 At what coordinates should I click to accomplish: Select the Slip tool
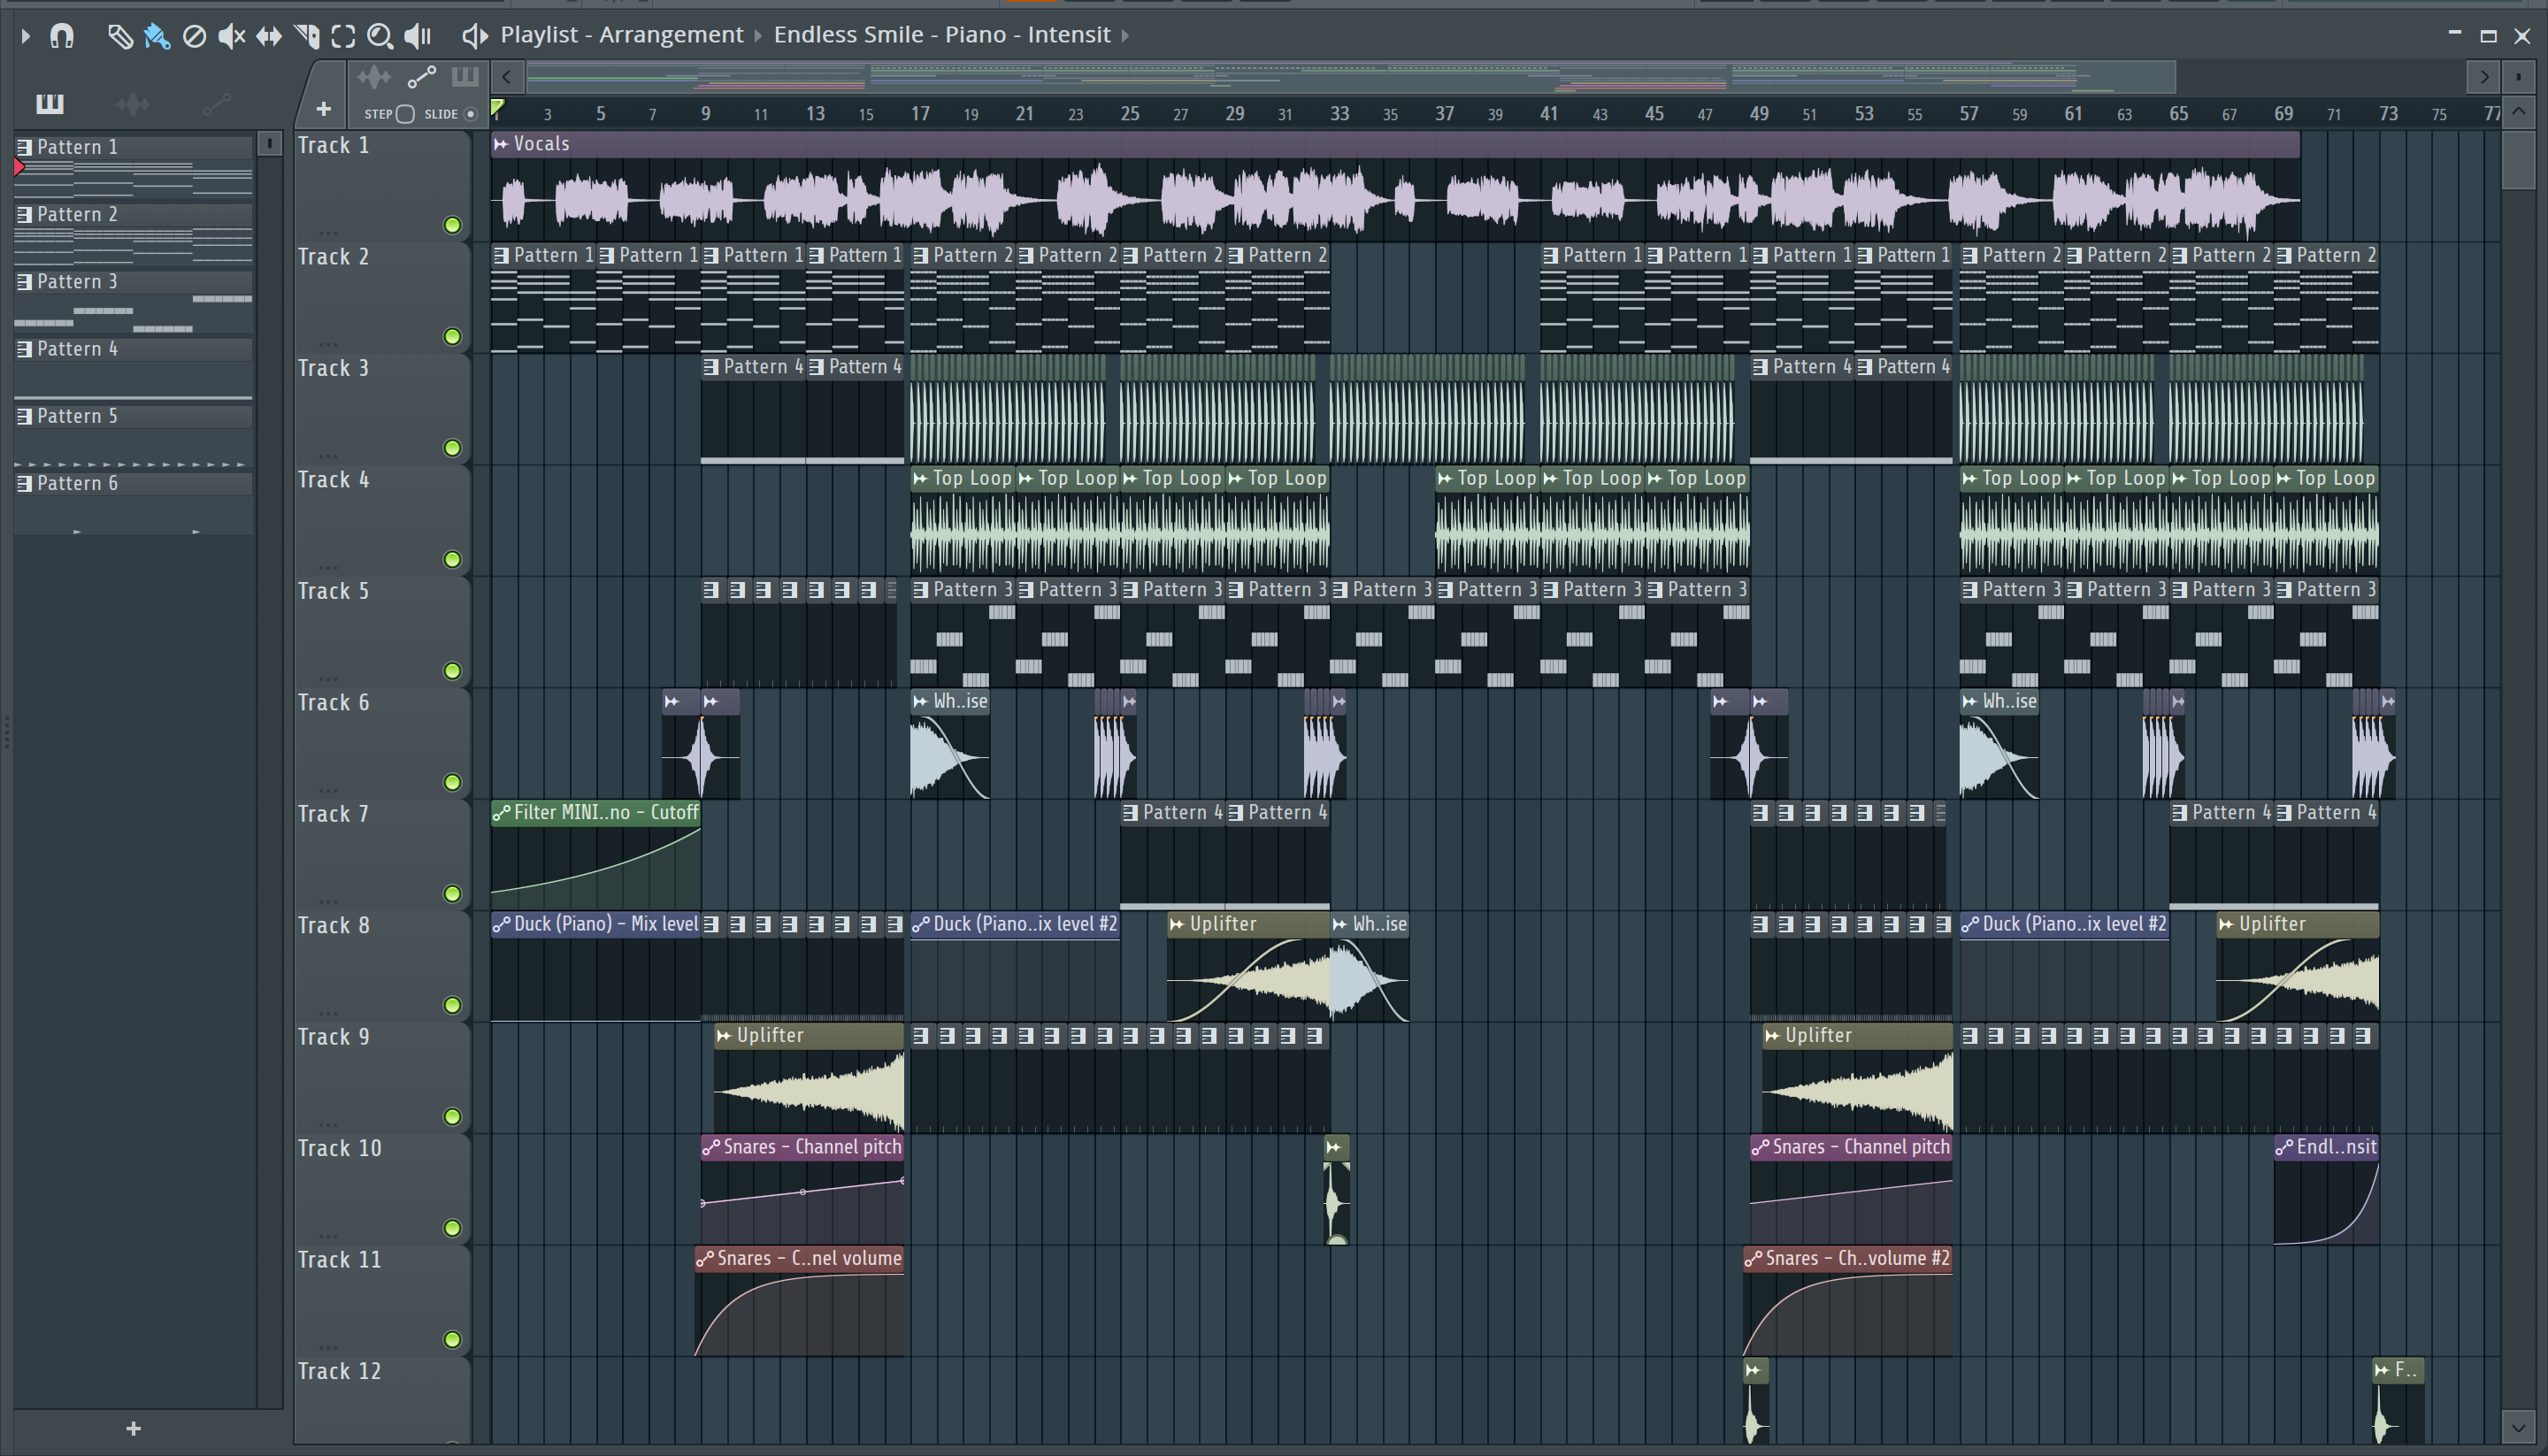point(268,37)
